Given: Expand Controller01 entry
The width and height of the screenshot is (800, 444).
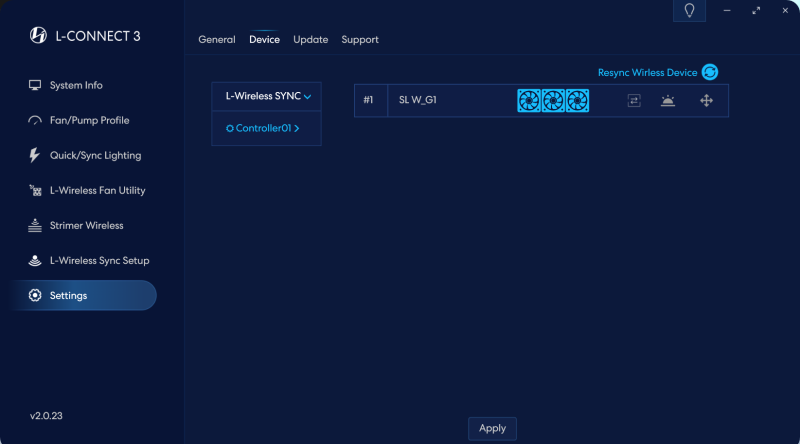Looking at the screenshot, I should pyautogui.click(x=266, y=128).
